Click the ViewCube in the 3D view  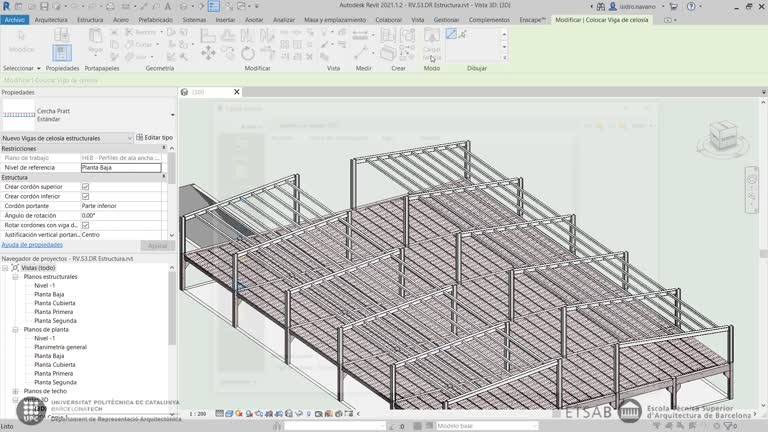(x=721, y=137)
